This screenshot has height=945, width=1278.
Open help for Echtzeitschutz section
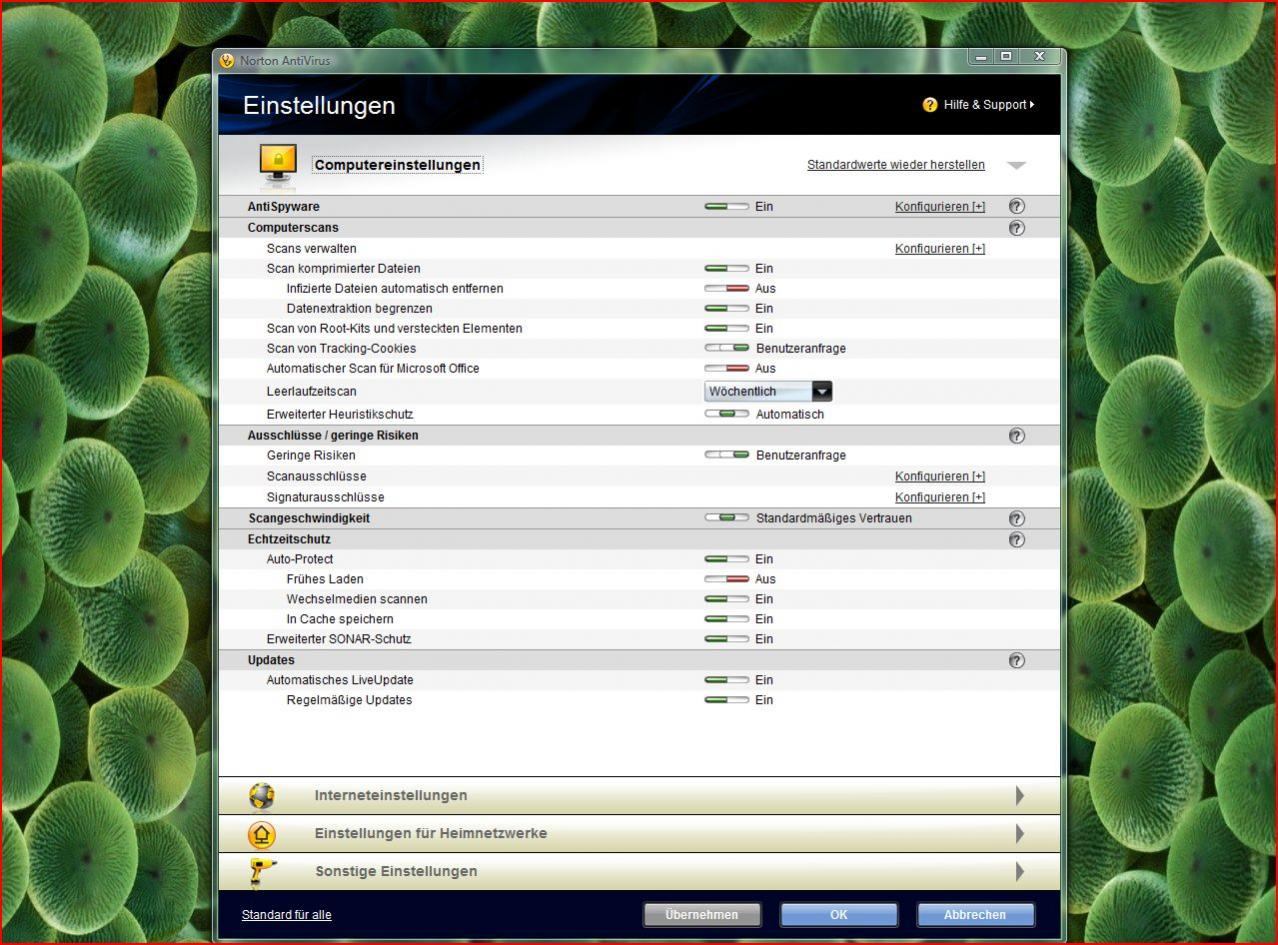click(1016, 539)
